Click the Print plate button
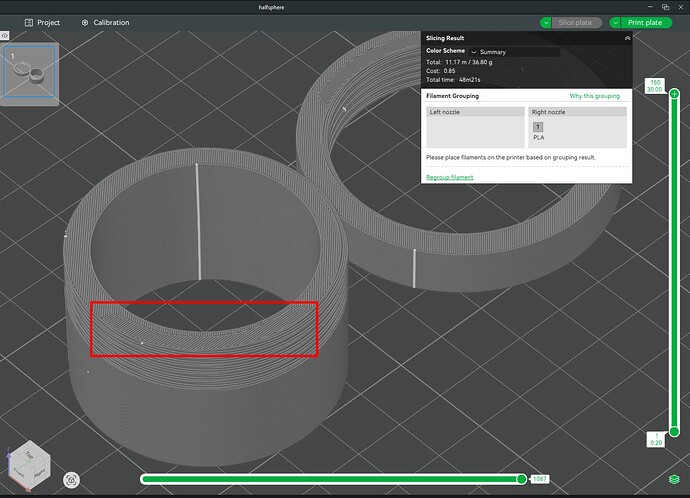The width and height of the screenshot is (690, 498). (x=646, y=22)
